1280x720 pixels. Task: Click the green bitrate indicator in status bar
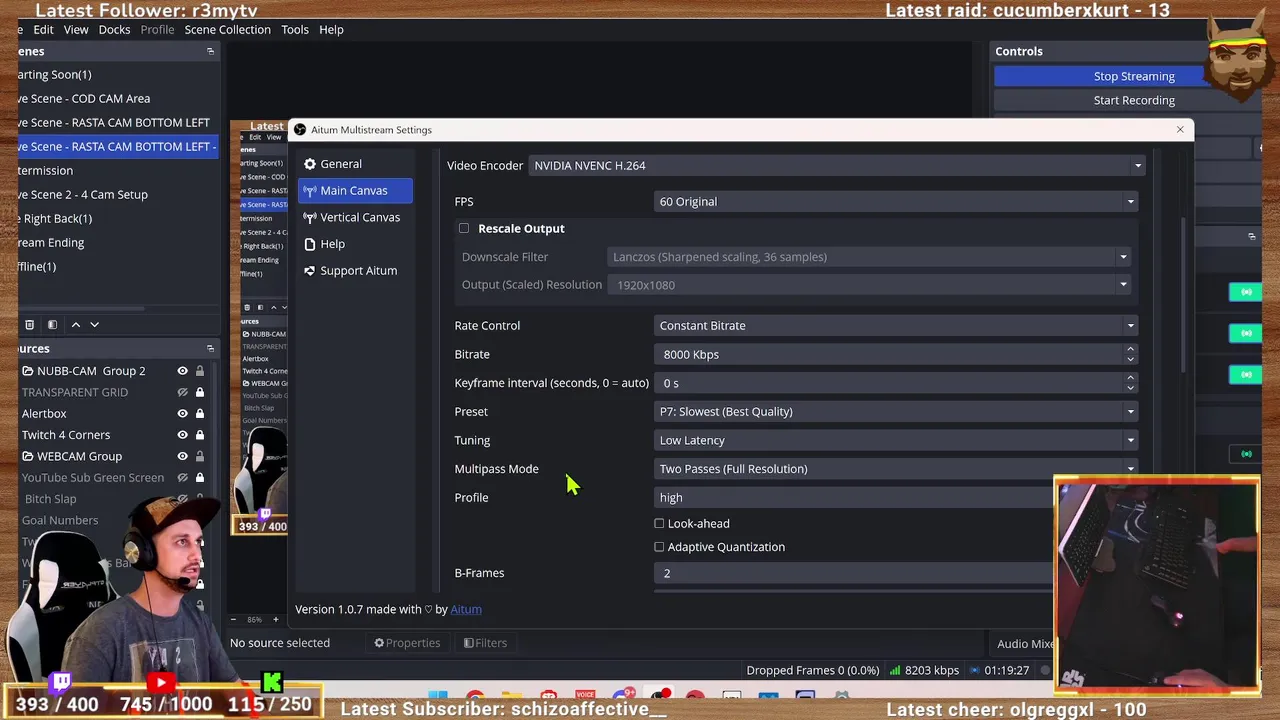(x=895, y=670)
